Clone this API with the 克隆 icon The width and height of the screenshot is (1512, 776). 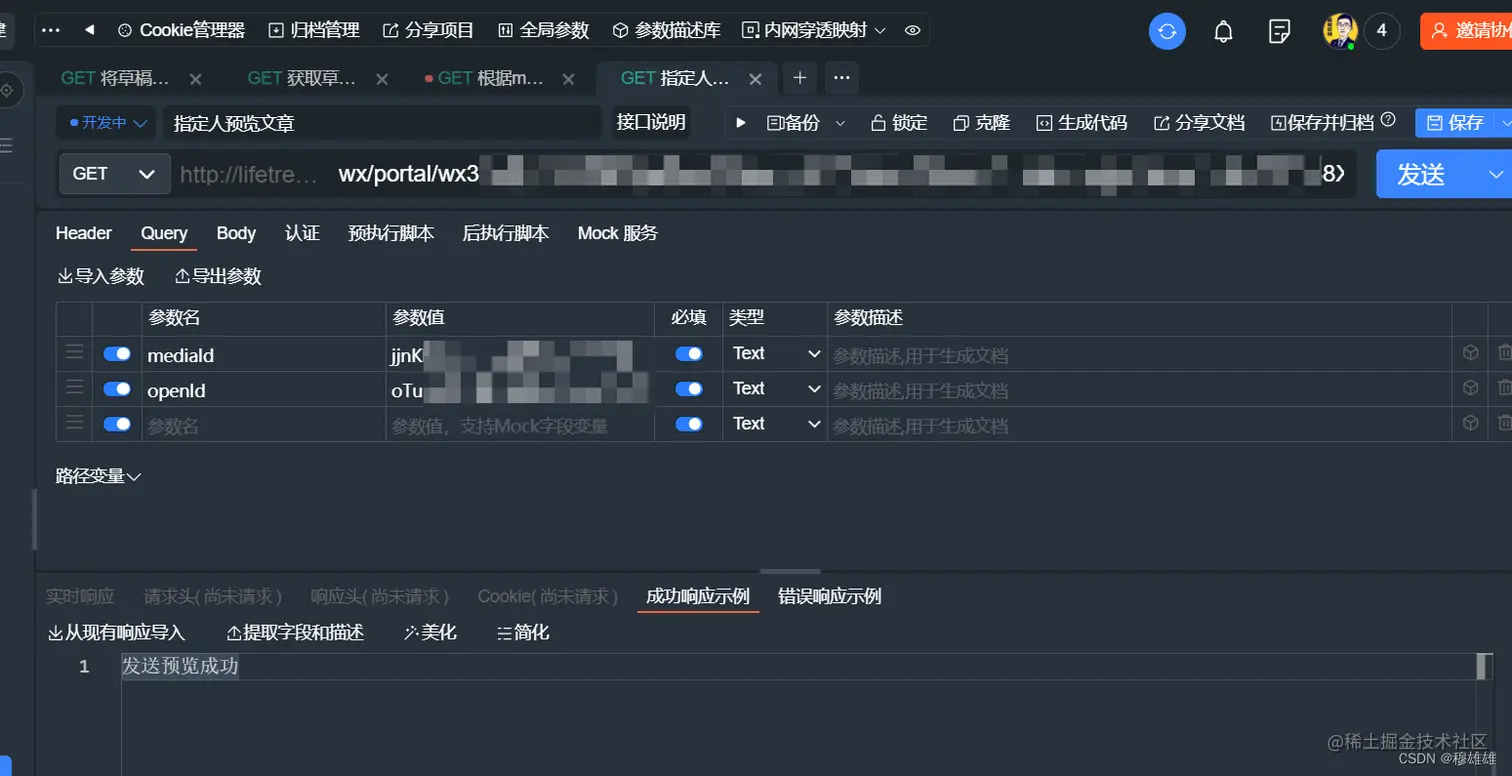point(981,124)
